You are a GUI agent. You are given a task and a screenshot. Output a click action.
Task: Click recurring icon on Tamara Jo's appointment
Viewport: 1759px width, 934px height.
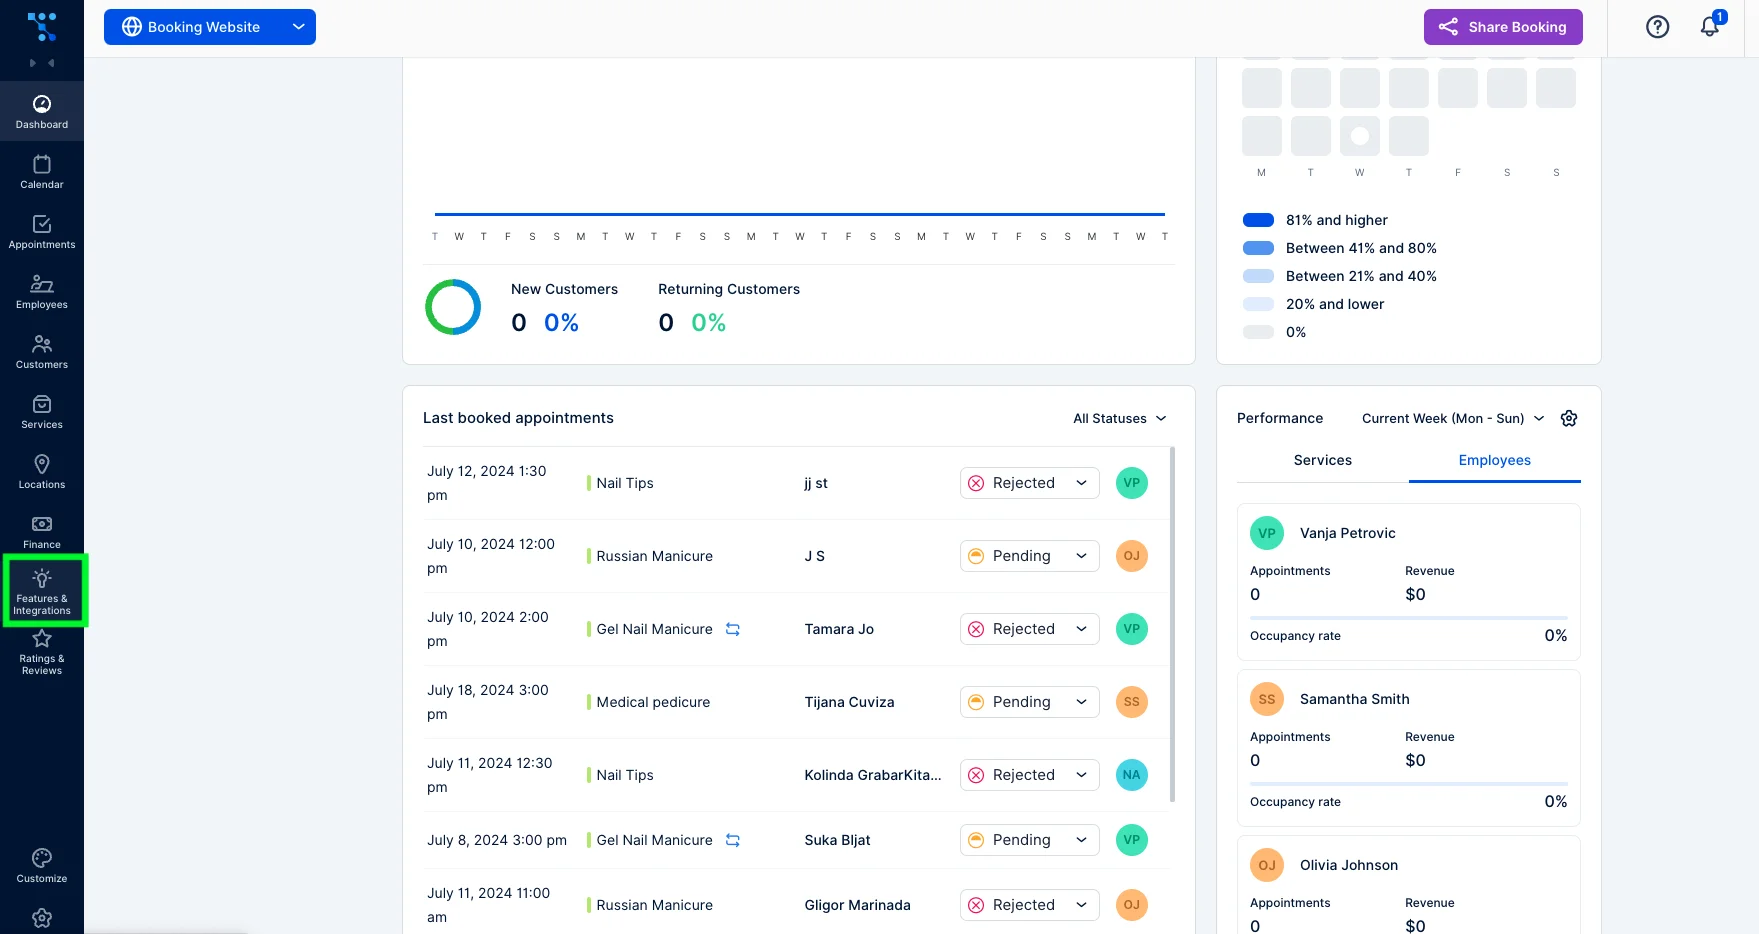[733, 629]
